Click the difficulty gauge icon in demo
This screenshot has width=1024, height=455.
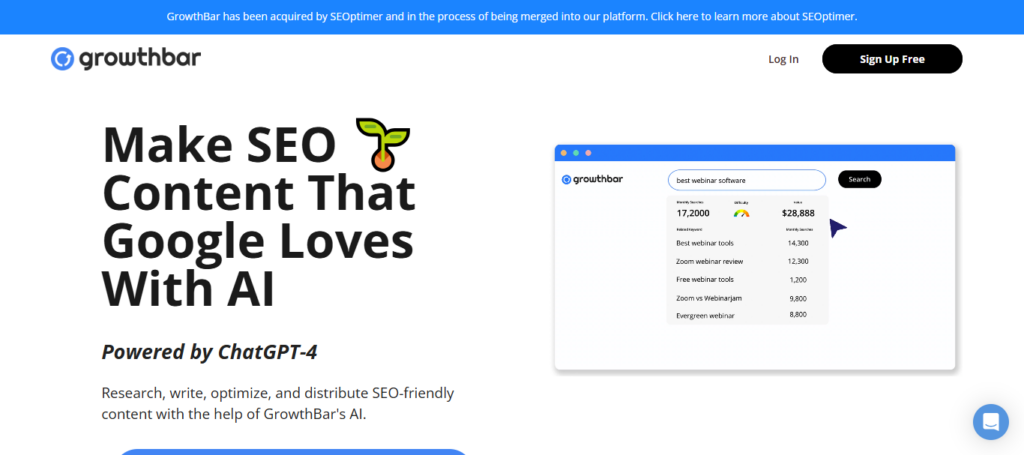tap(741, 213)
